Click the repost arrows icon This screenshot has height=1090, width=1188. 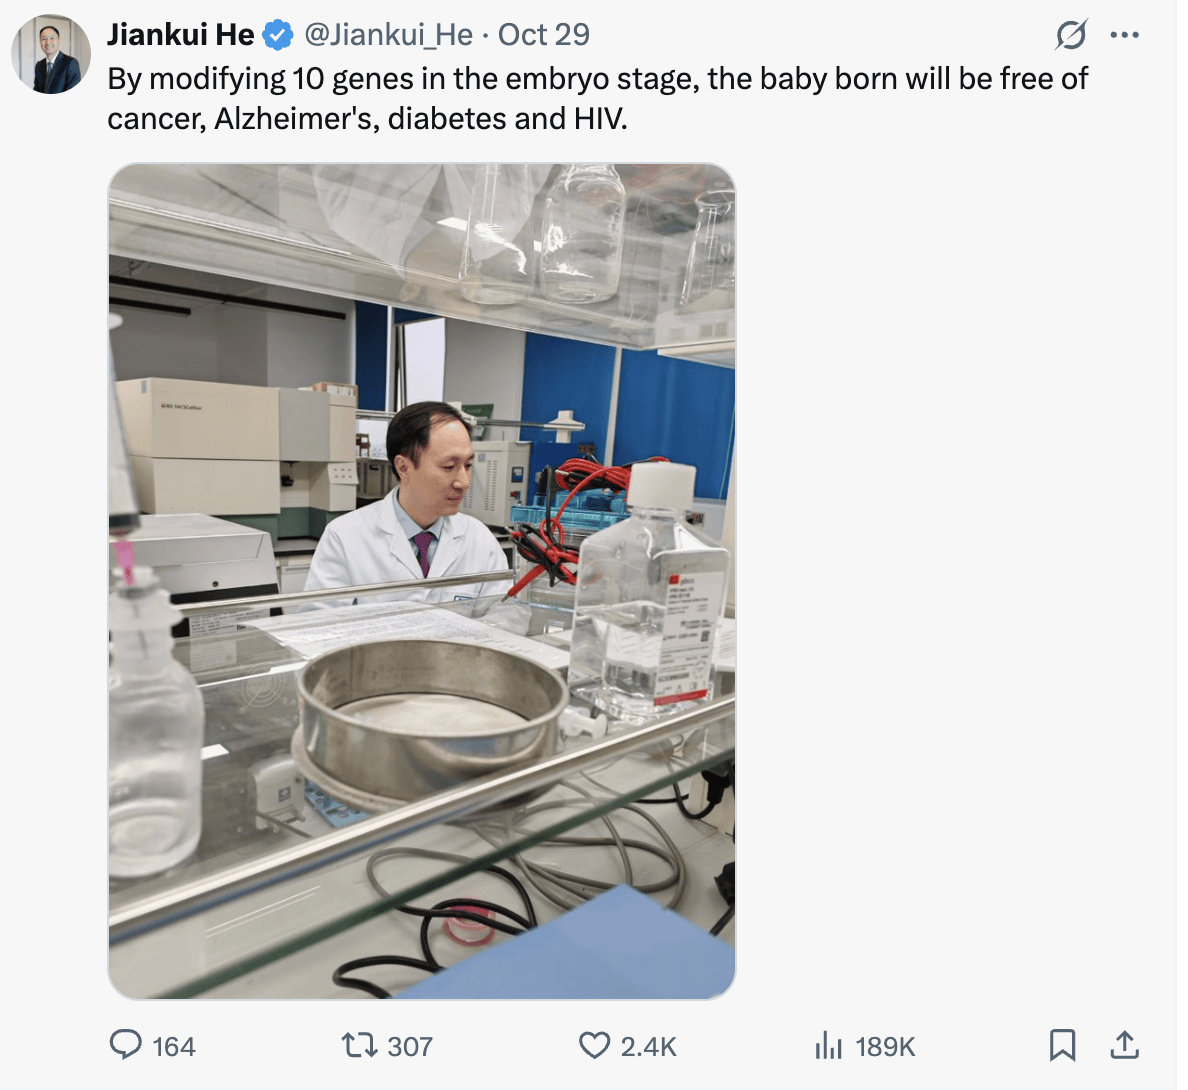pyautogui.click(x=359, y=1045)
